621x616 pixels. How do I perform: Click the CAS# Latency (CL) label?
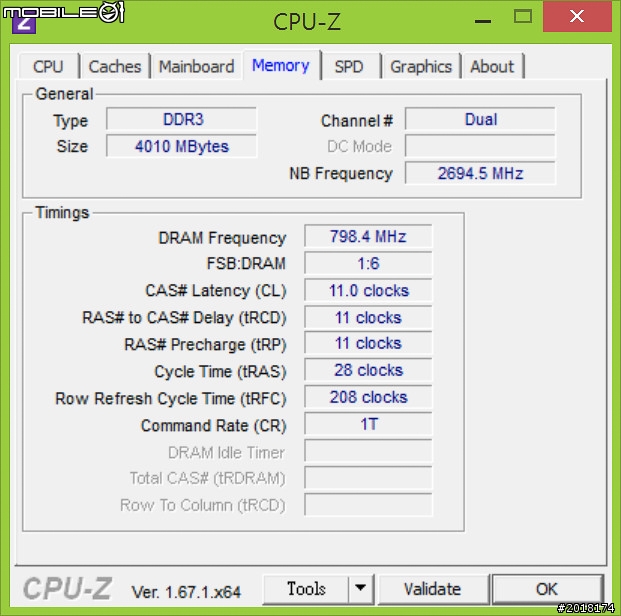click(x=216, y=291)
